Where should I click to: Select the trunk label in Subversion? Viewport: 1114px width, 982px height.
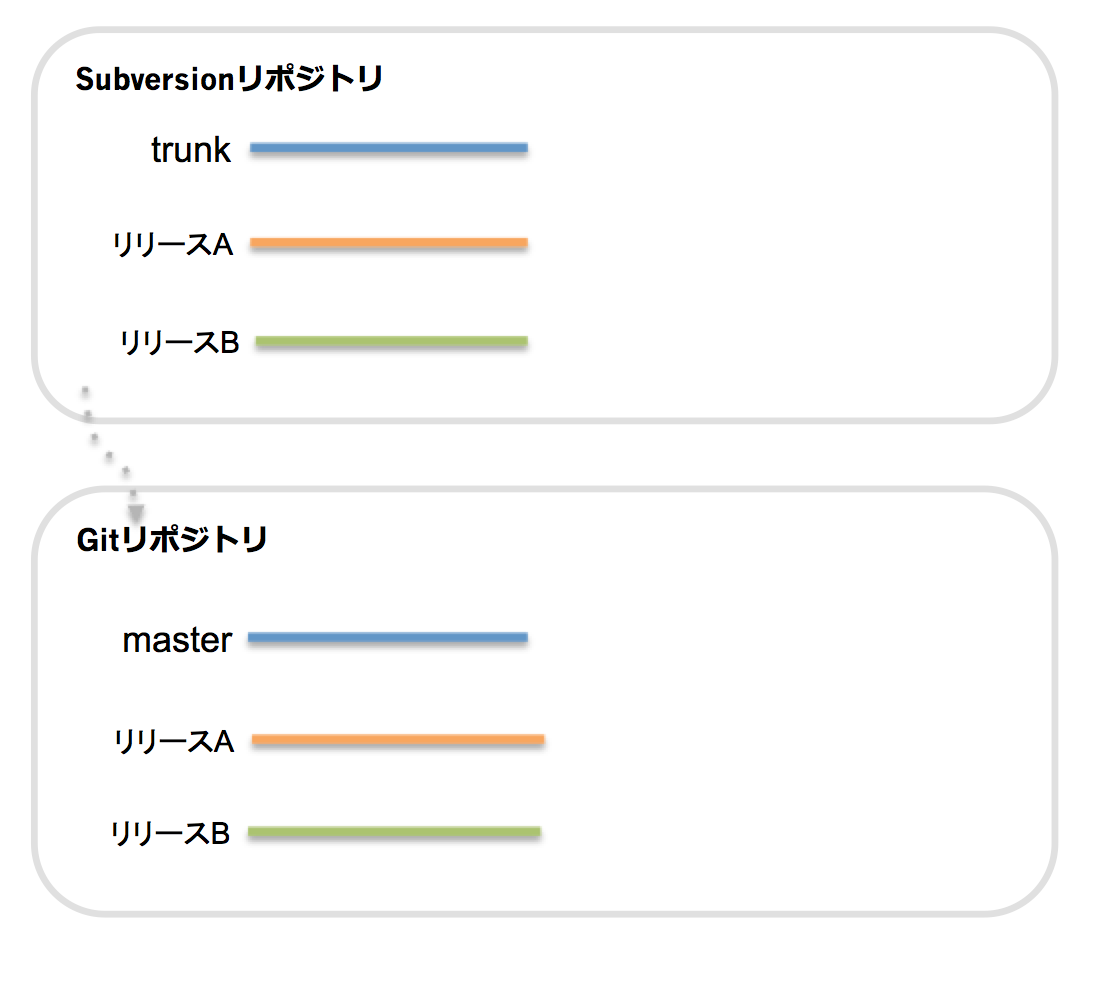coord(190,150)
